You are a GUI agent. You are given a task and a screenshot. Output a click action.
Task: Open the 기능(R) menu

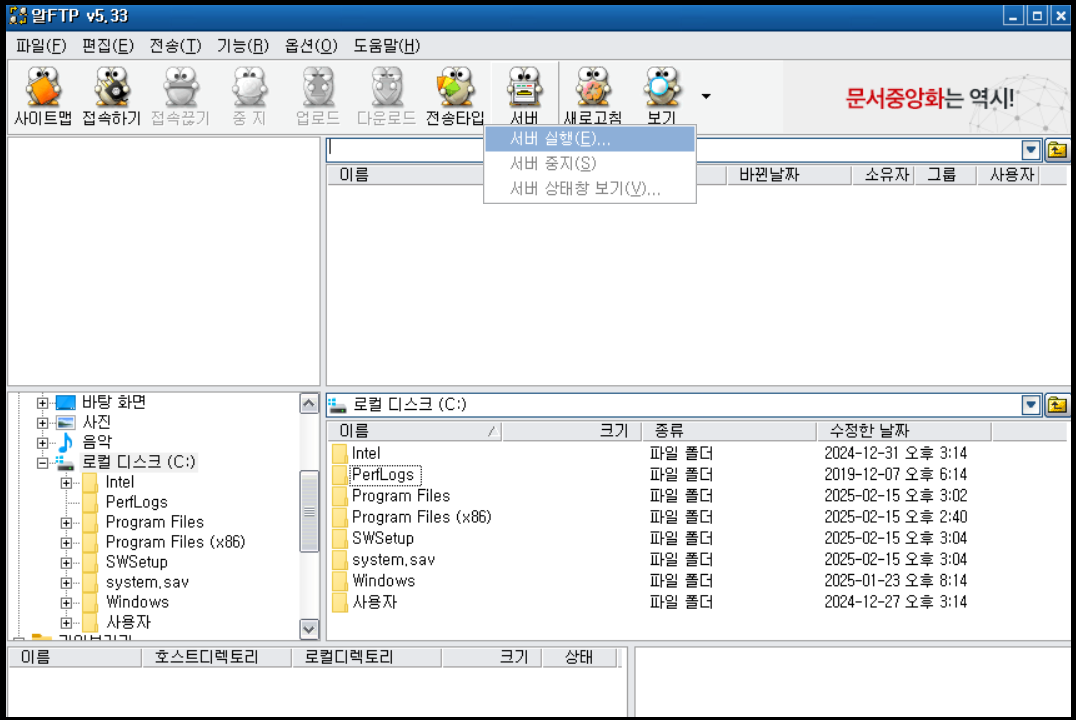pos(243,46)
